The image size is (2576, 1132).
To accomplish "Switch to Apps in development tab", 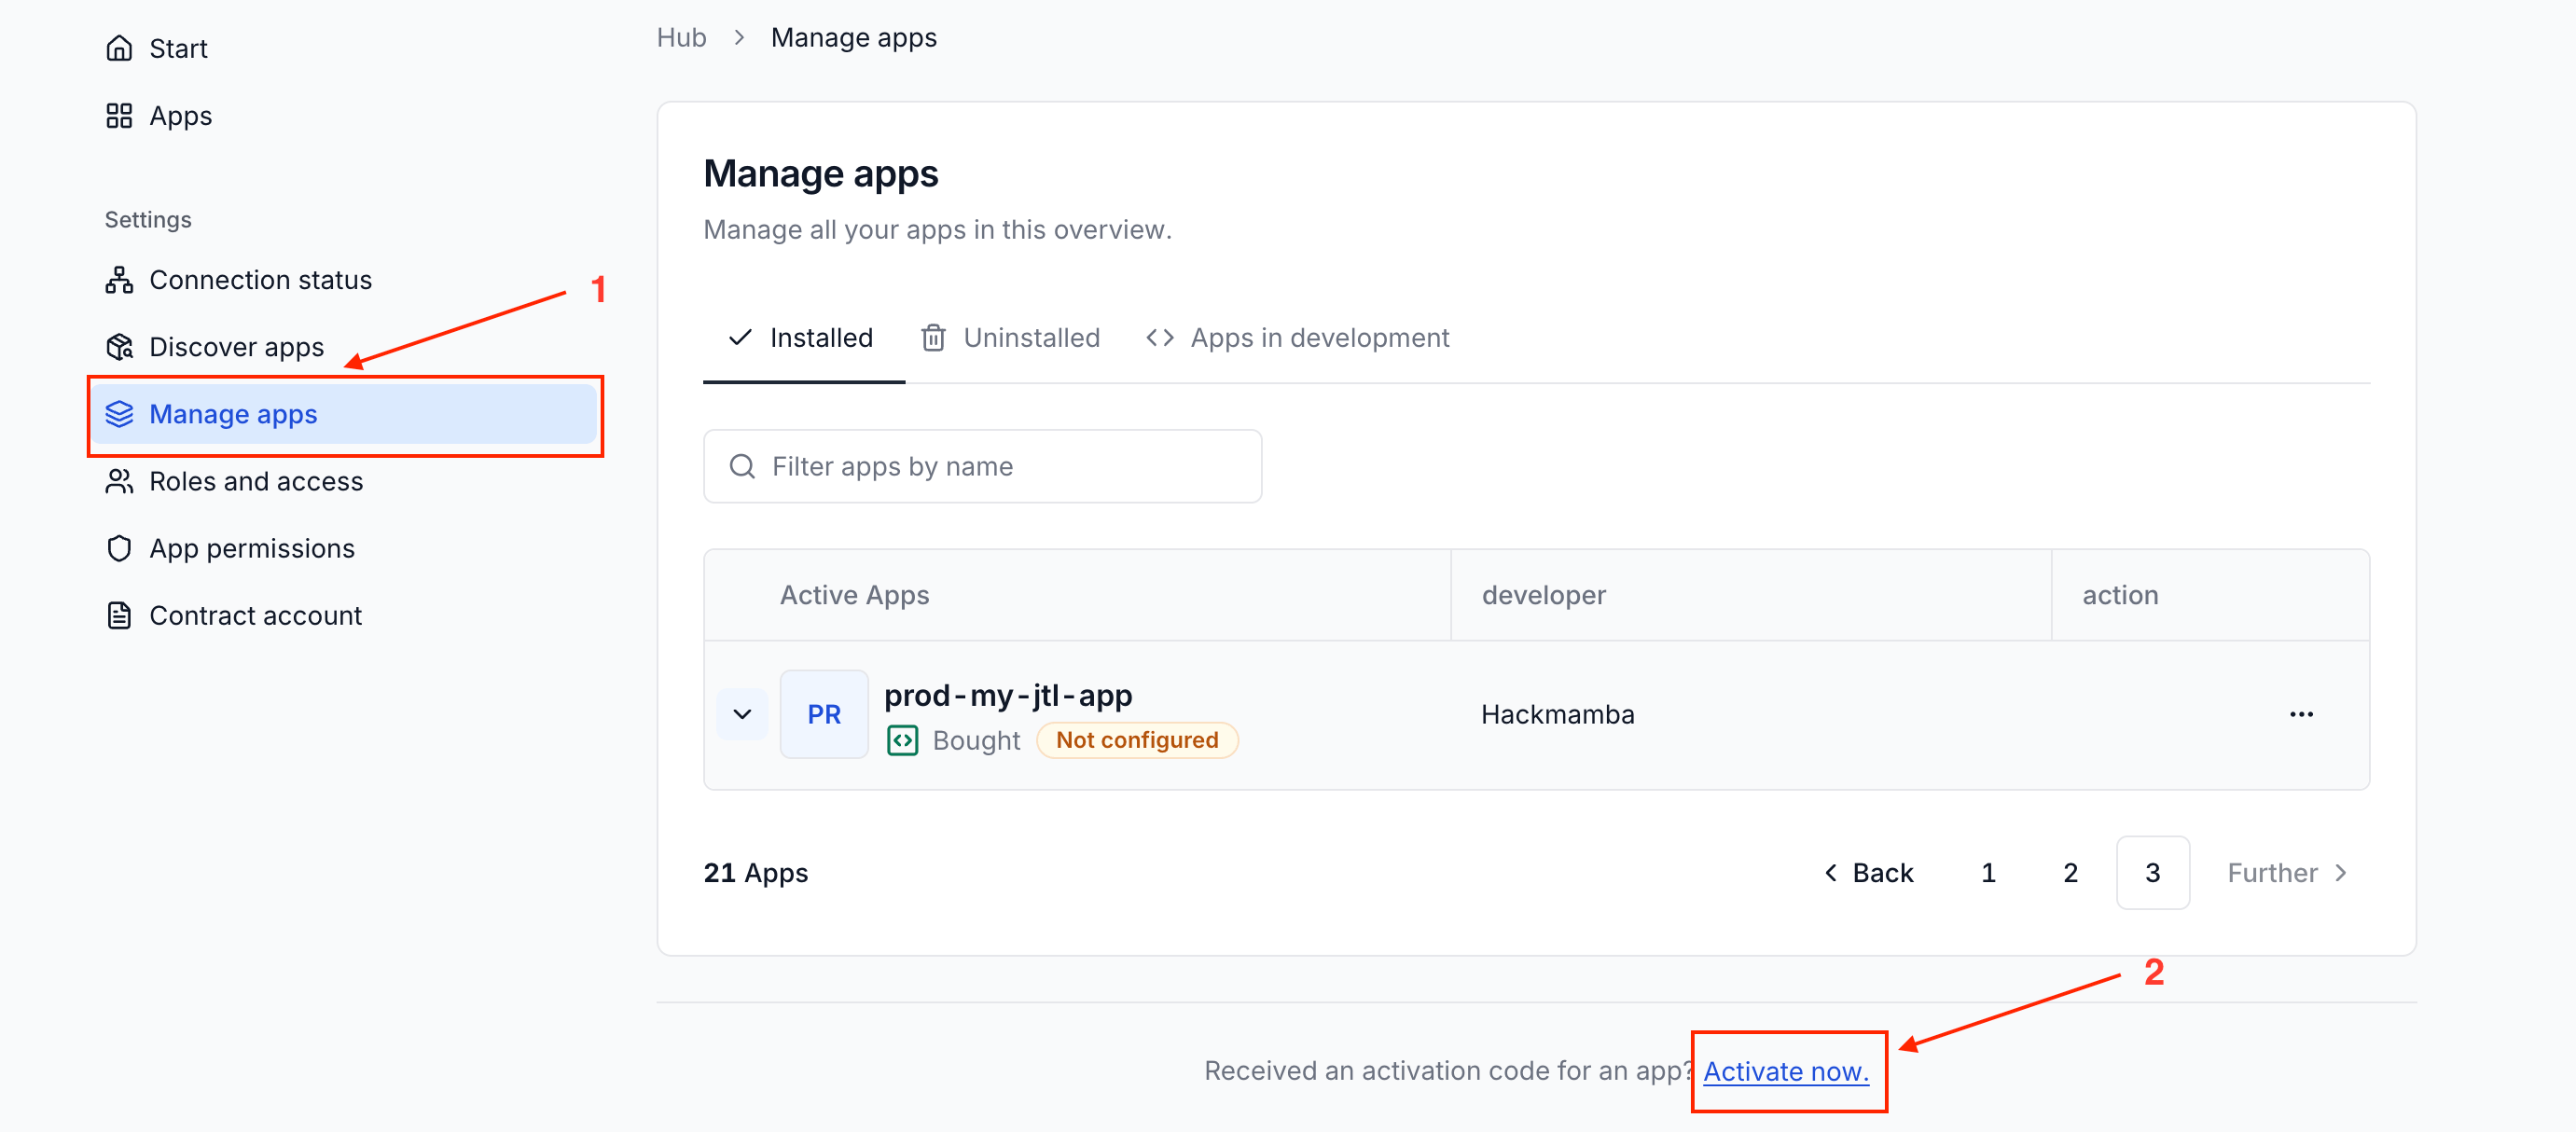I will pyautogui.click(x=1297, y=338).
